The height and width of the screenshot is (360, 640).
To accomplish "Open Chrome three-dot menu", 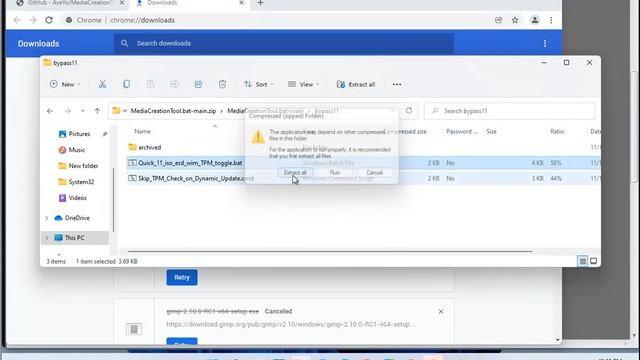I will tap(551, 20).
